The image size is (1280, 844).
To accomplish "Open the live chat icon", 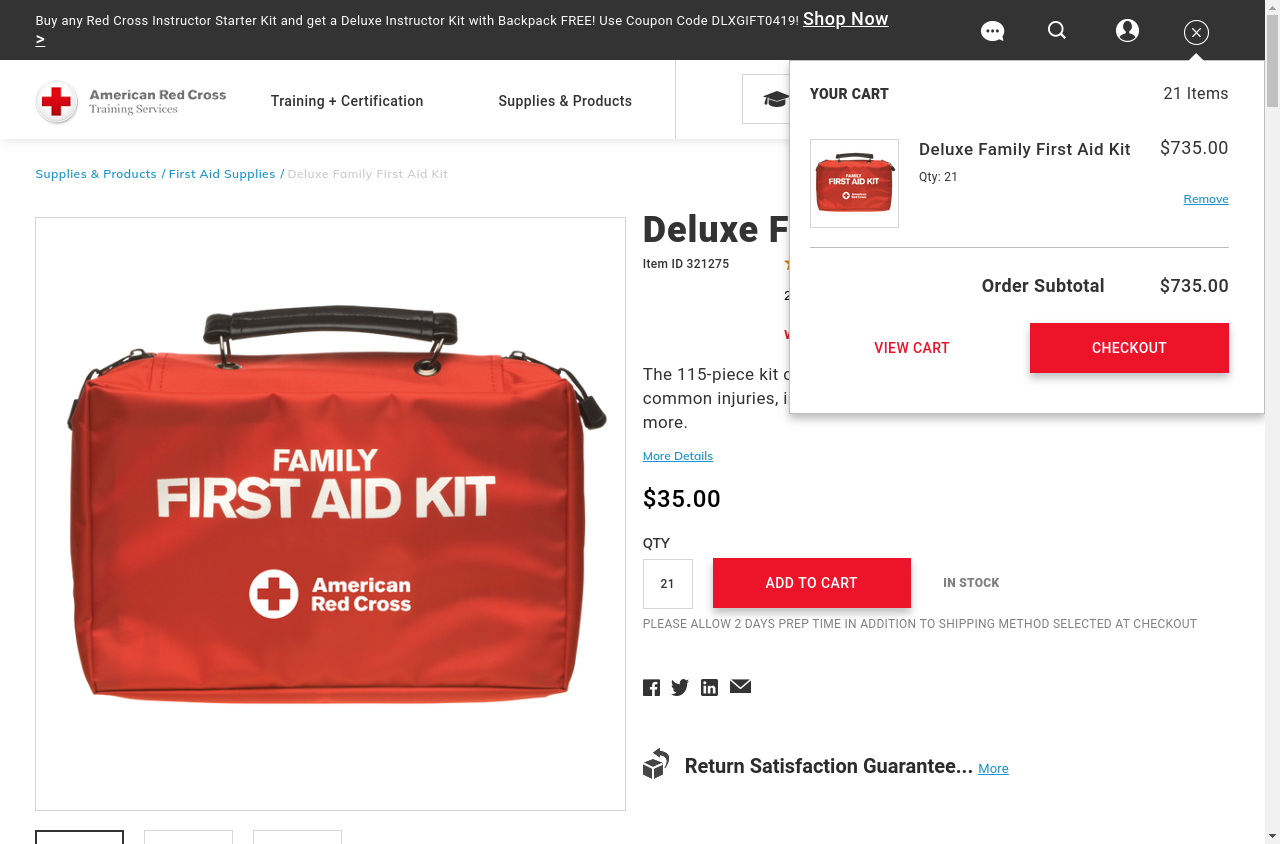I will coord(992,32).
